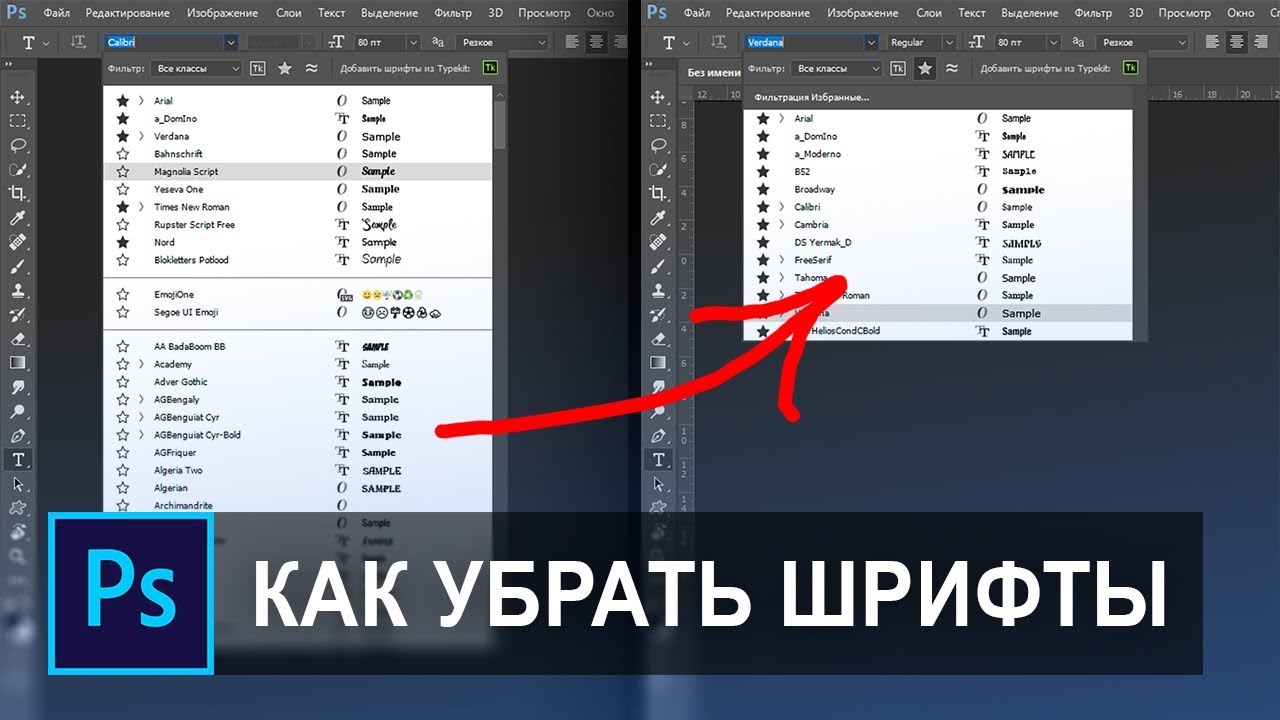The width and height of the screenshot is (1280, 720).
Task: Toggle text orientation in left options bar
Action: tap(78, 43)
